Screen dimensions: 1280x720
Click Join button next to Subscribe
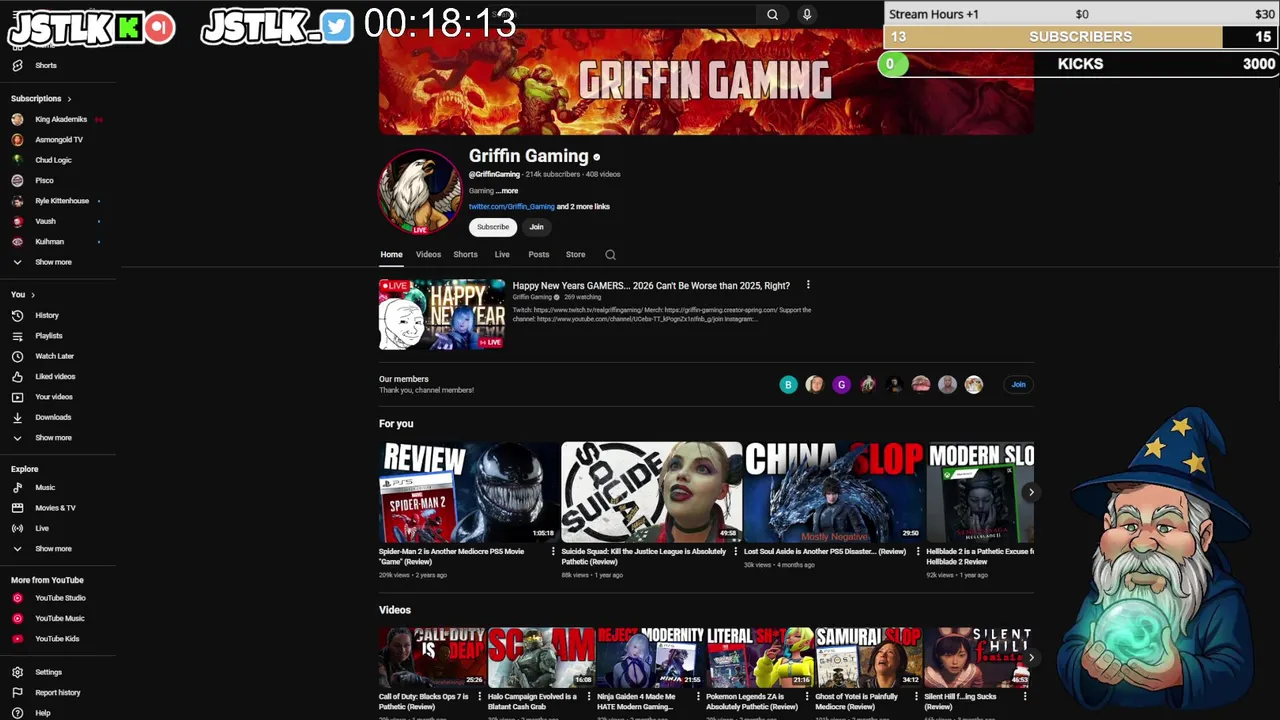coord(536,227)
